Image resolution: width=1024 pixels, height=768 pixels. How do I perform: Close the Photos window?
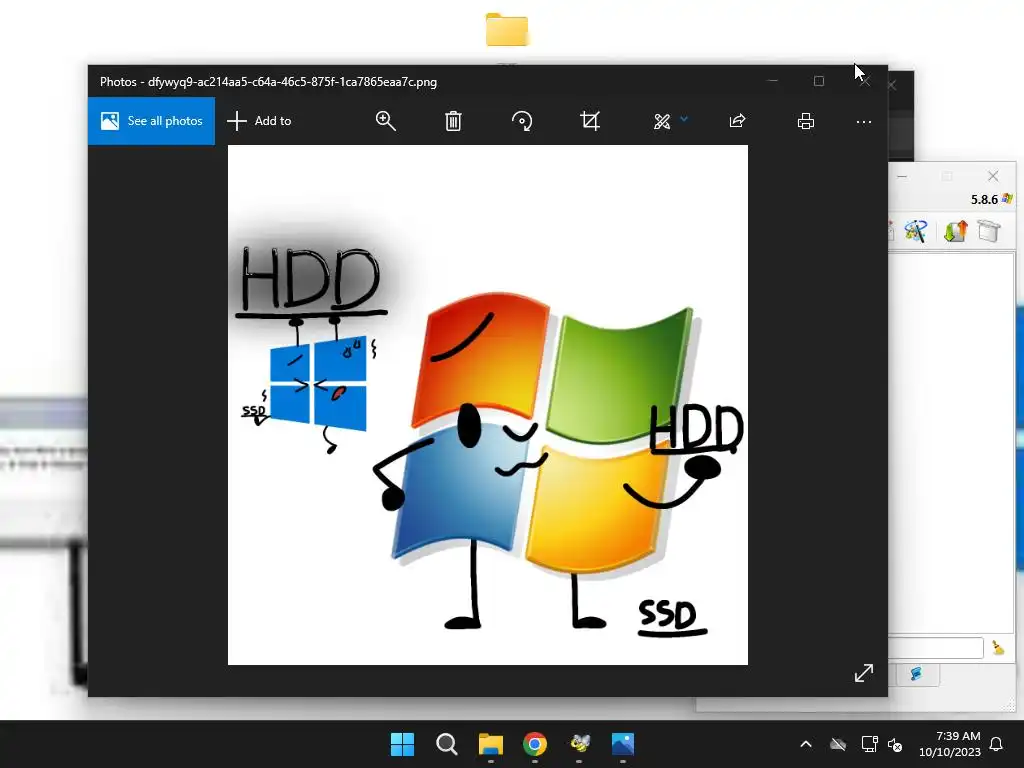pos(865,82)
